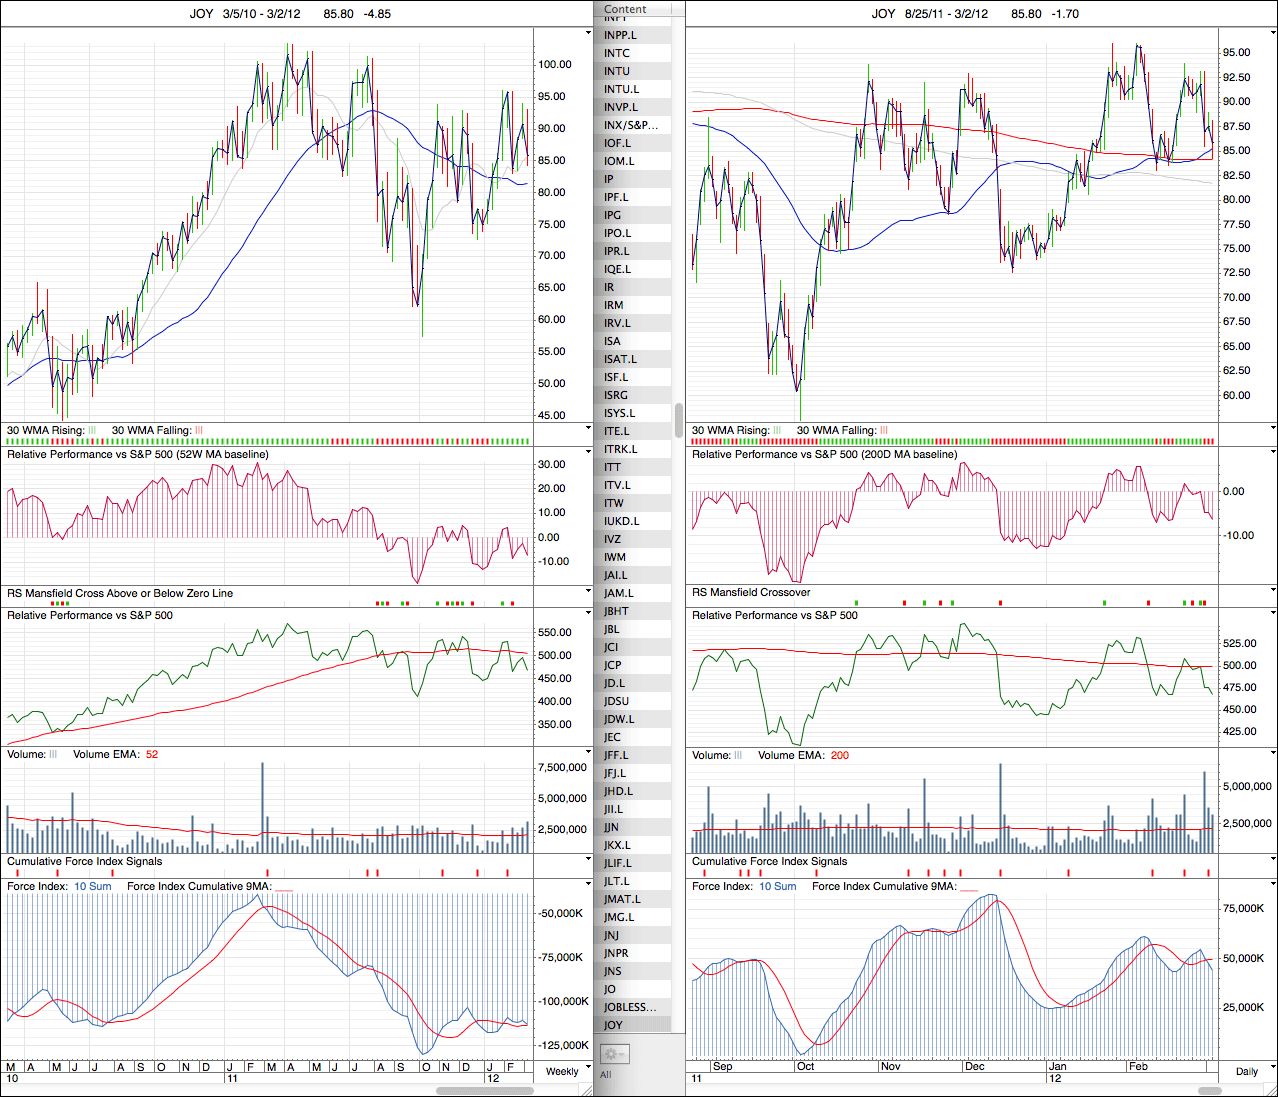Open weekly Relative Performance 52W panel menu arrow
The image size is (1278, 1097).
click(588, 453)
